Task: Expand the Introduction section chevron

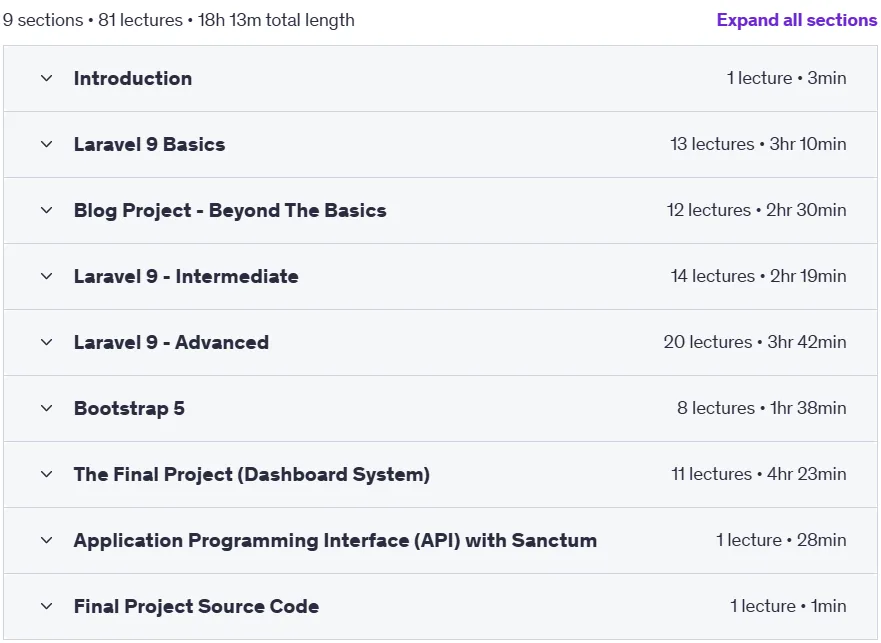Action: [x=47, y=78]
